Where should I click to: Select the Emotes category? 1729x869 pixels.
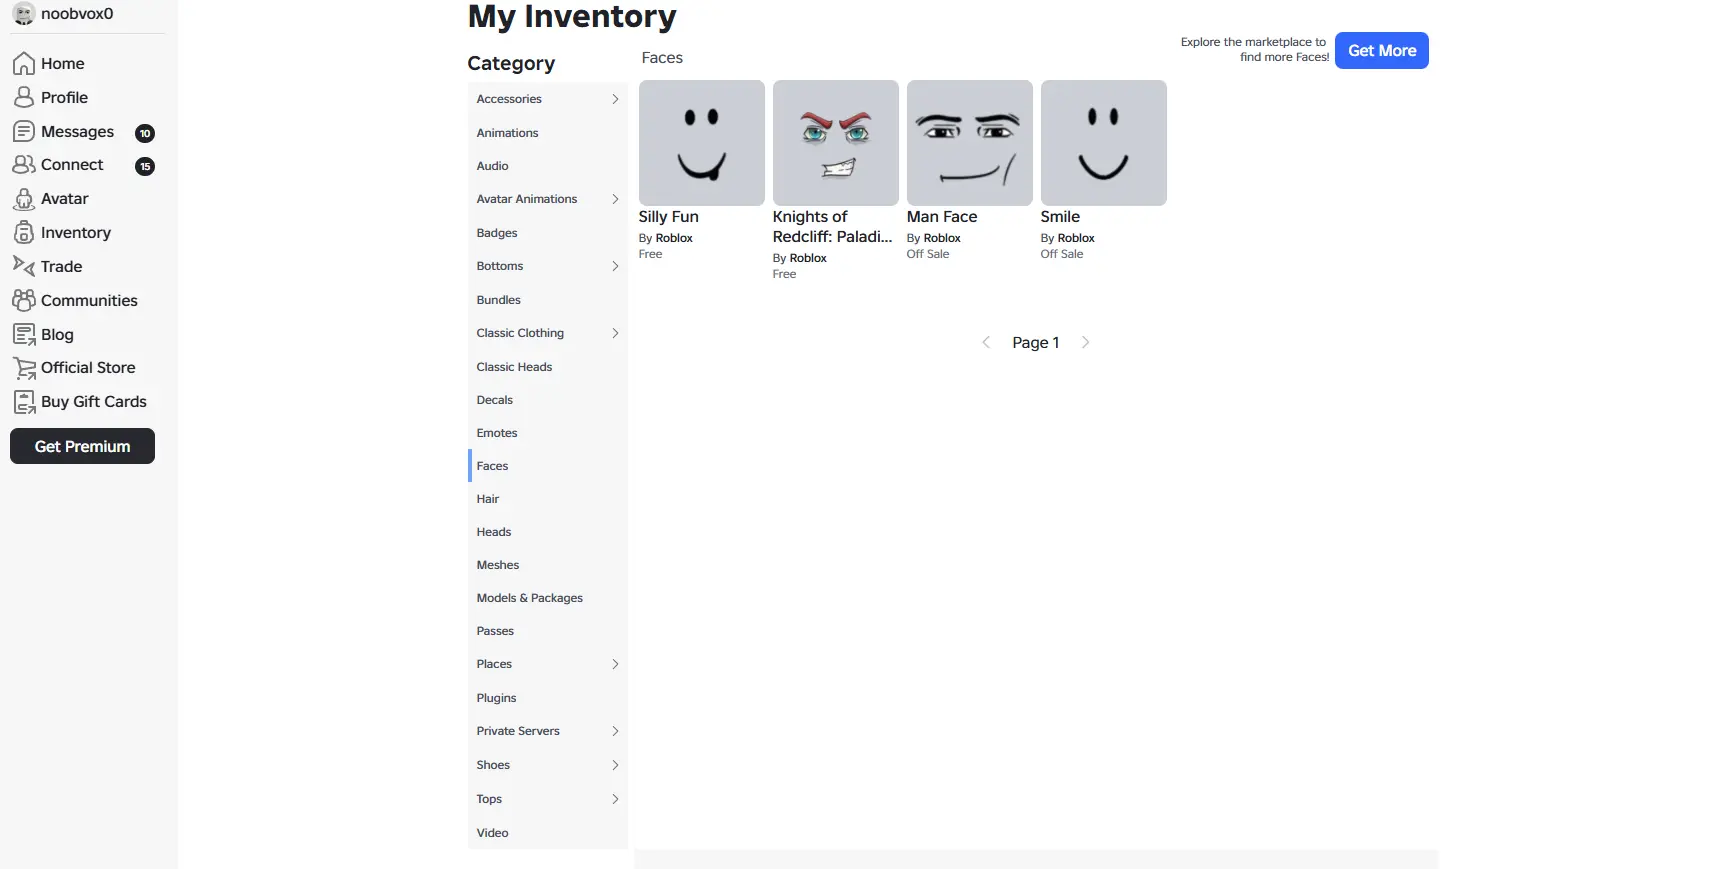[497, 433]
